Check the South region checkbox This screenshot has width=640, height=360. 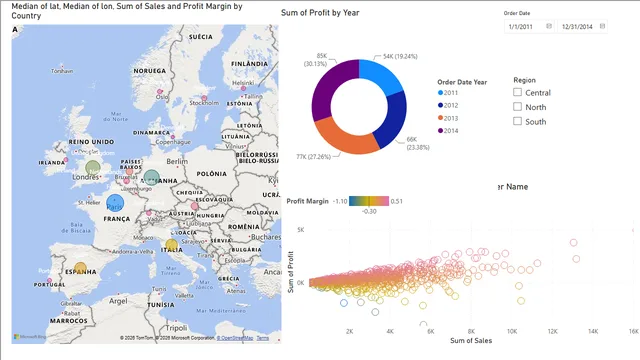click(518, 121)
